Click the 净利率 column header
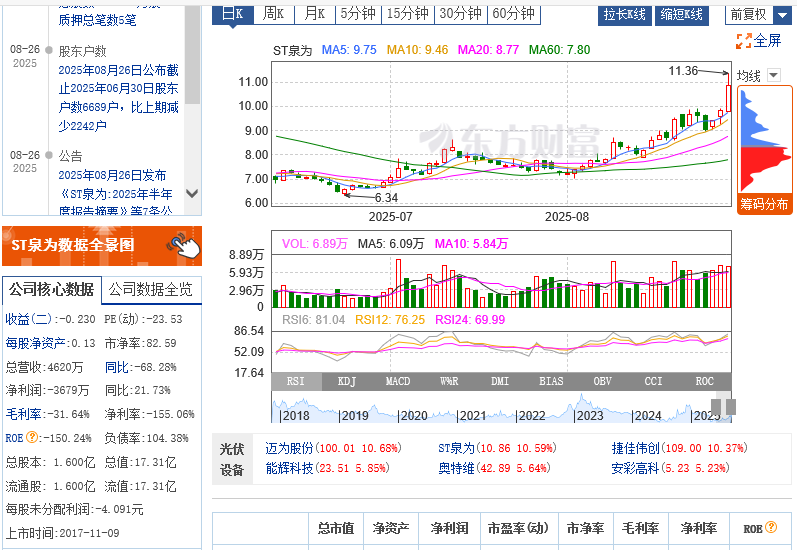Image resolution: width=797 pixels, height=550 pixels. point(699,529)
